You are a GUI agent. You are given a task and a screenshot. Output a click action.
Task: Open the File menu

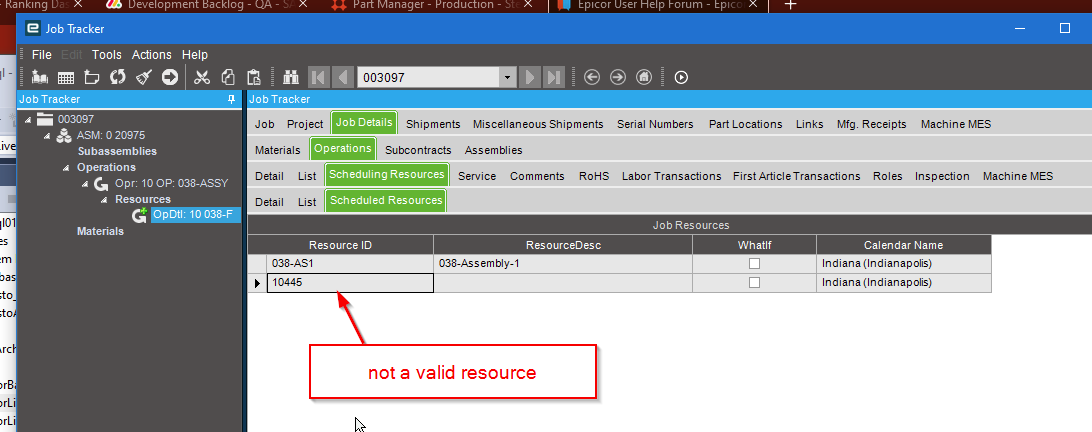42,54
